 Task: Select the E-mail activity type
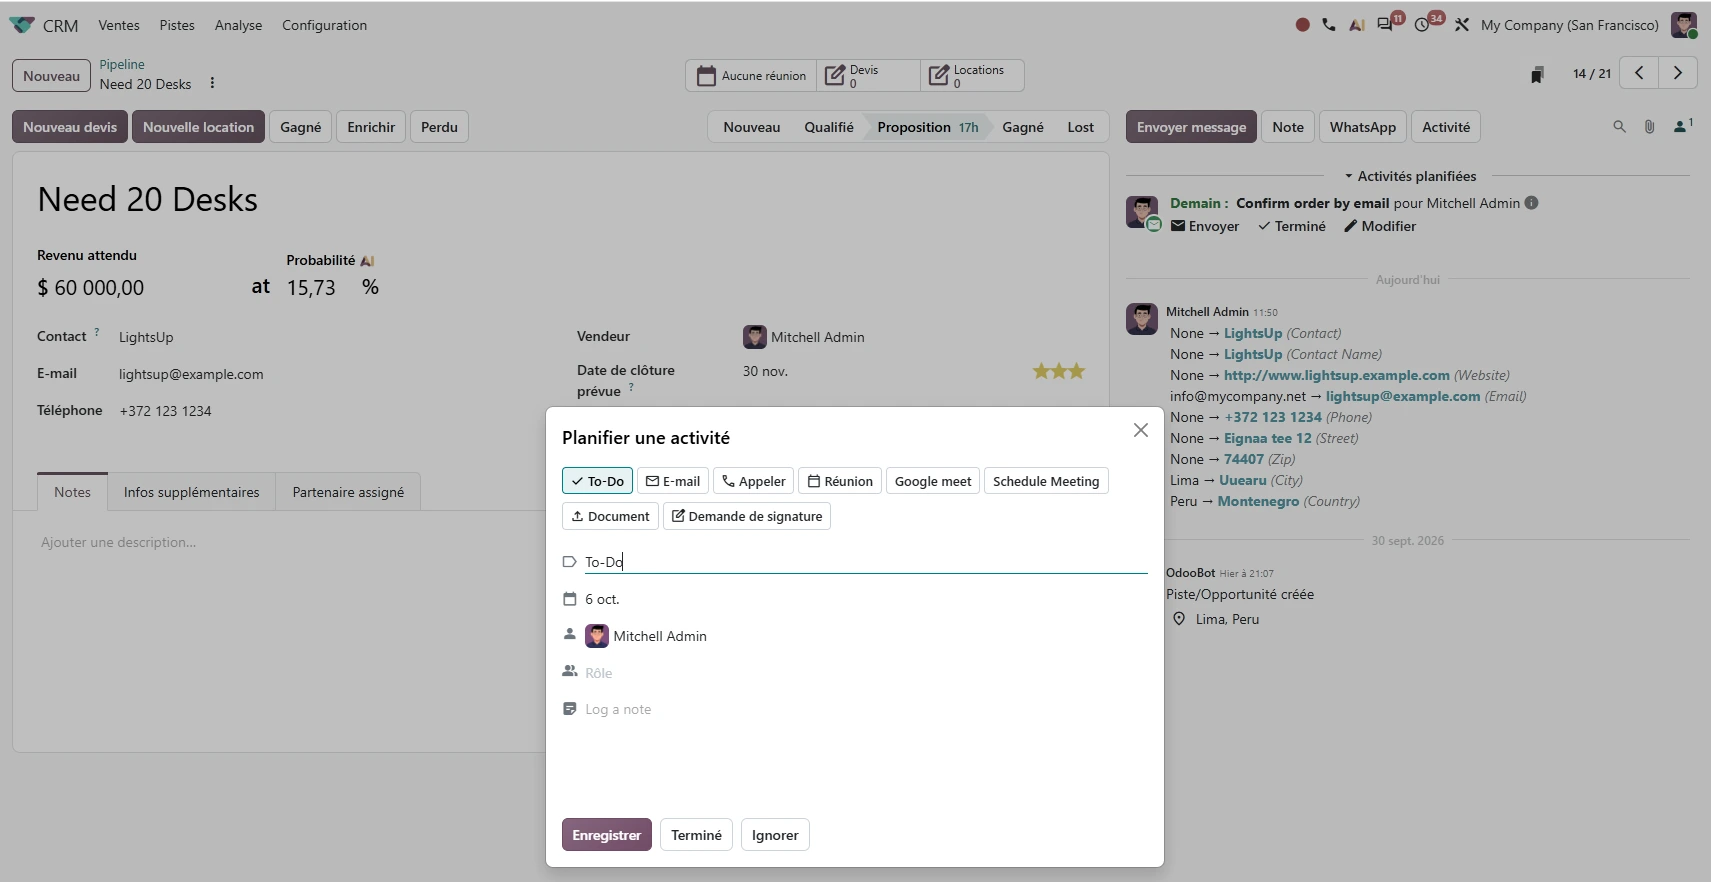[673, 481]
